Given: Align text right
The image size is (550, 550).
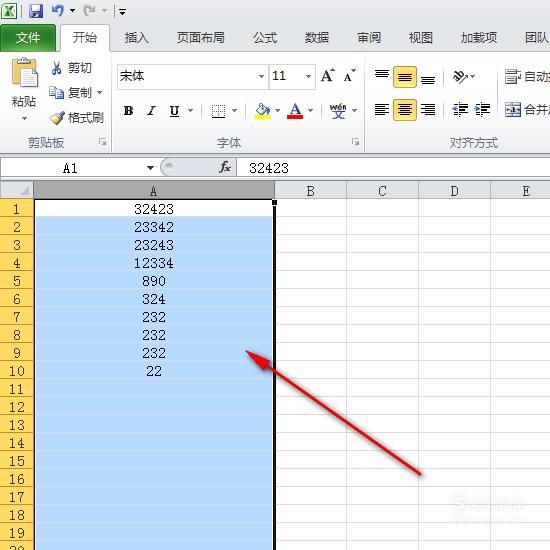Looking at the screenshot, I should pyautogui.click(x=428, y=110).
